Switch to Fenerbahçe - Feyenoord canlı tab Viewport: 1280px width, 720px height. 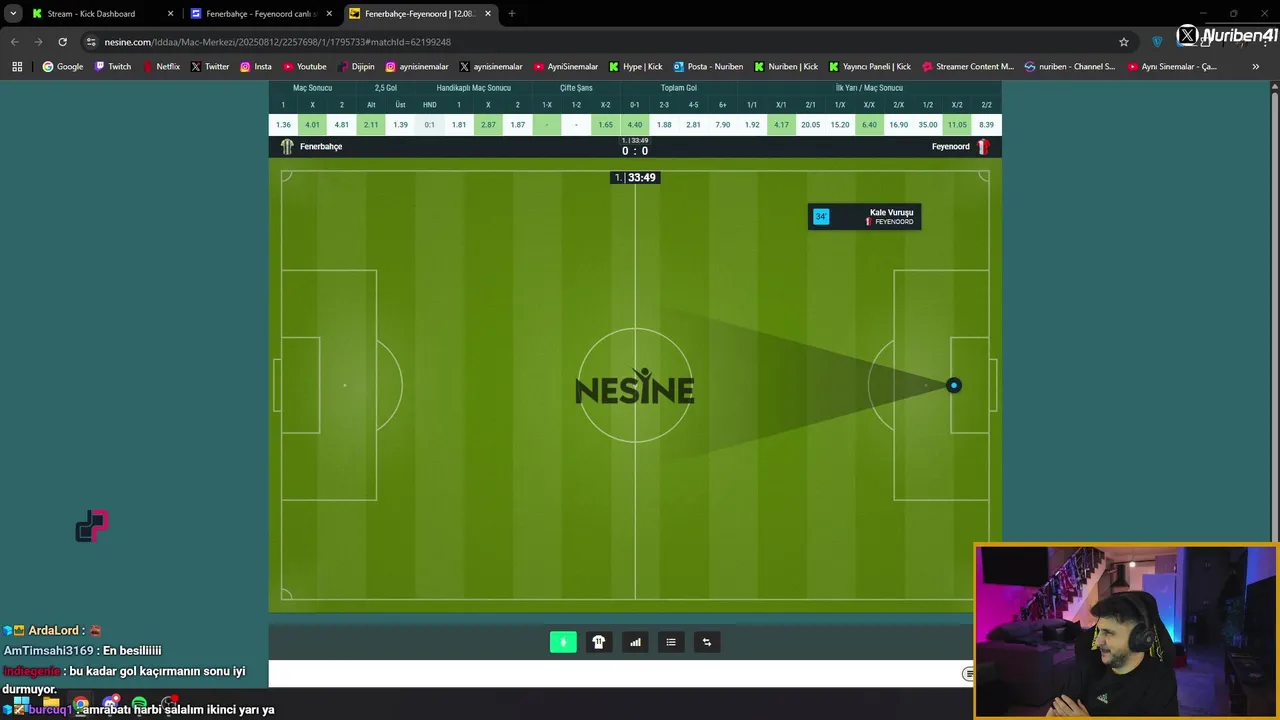260,14
